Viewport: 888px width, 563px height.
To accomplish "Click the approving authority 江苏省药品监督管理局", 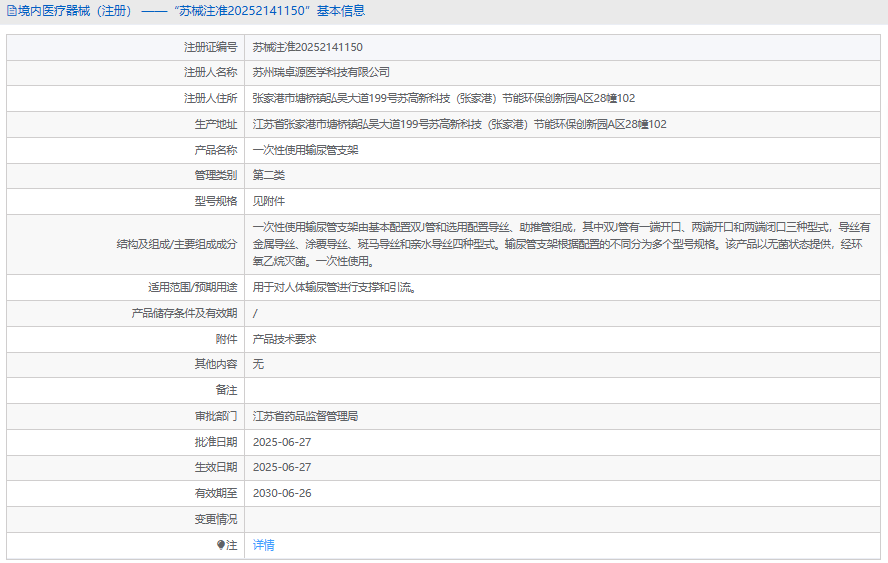I will (305, 416).
